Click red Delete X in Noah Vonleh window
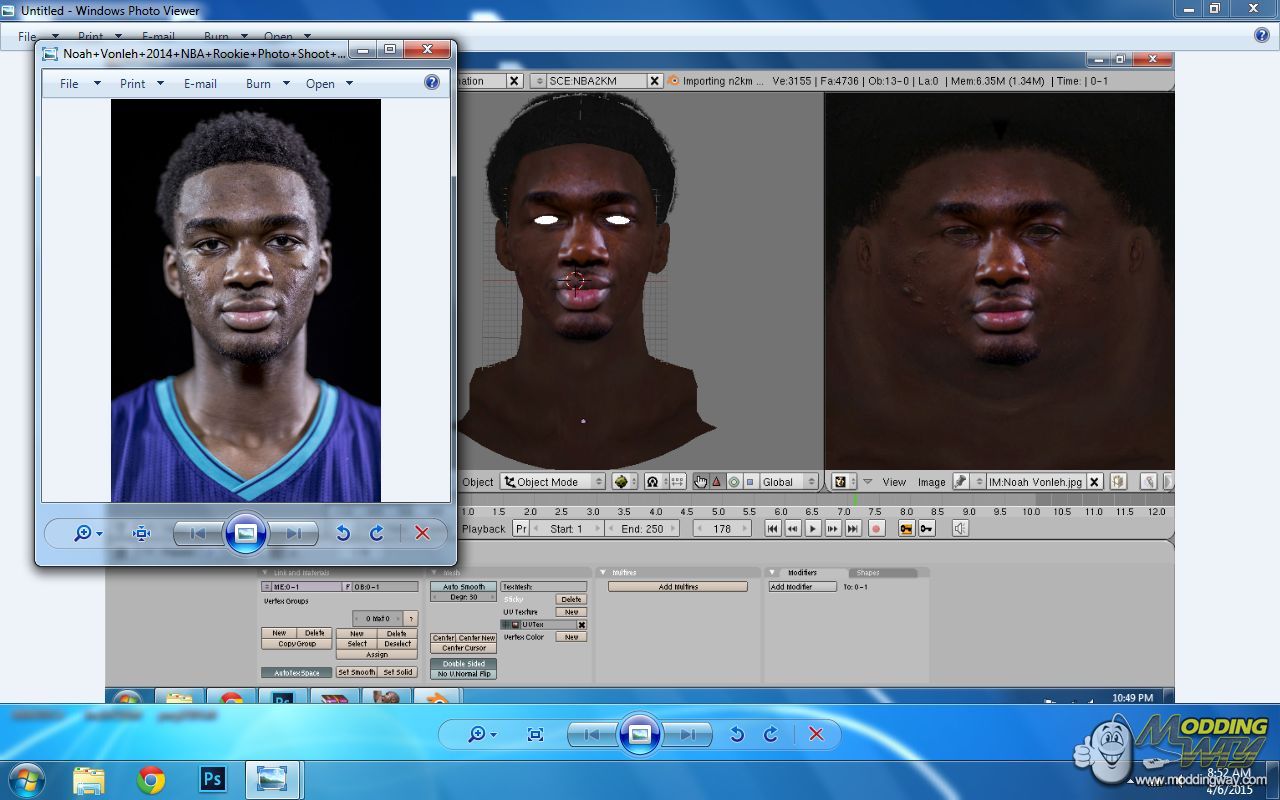This screenshot has width=1280, height=800. coord(422,534)
